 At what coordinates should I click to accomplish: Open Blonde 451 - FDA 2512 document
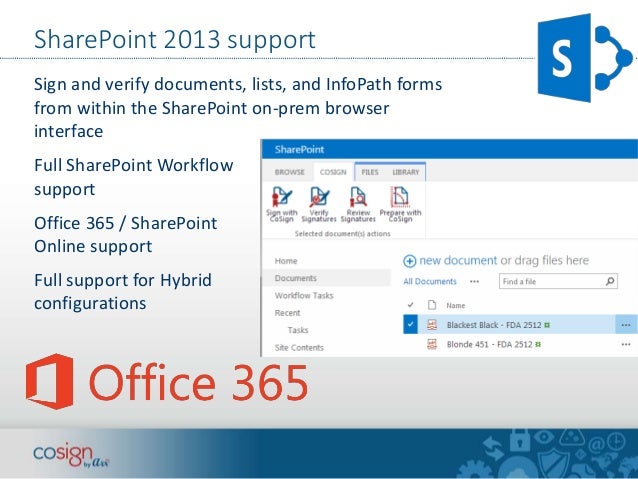489,344
